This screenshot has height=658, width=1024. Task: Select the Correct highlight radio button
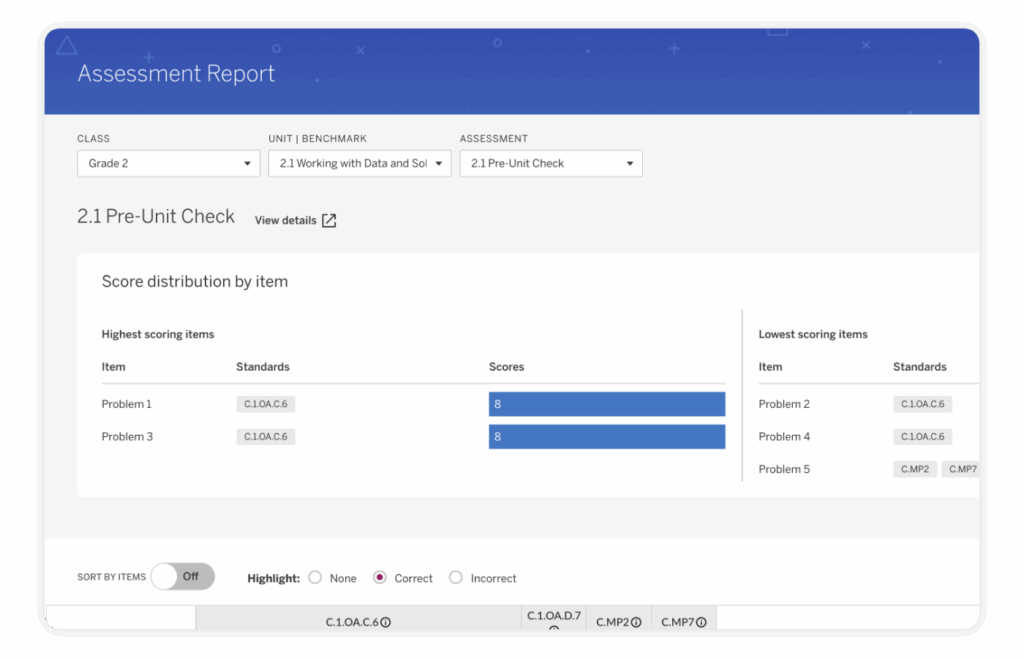tap(380, 578)
